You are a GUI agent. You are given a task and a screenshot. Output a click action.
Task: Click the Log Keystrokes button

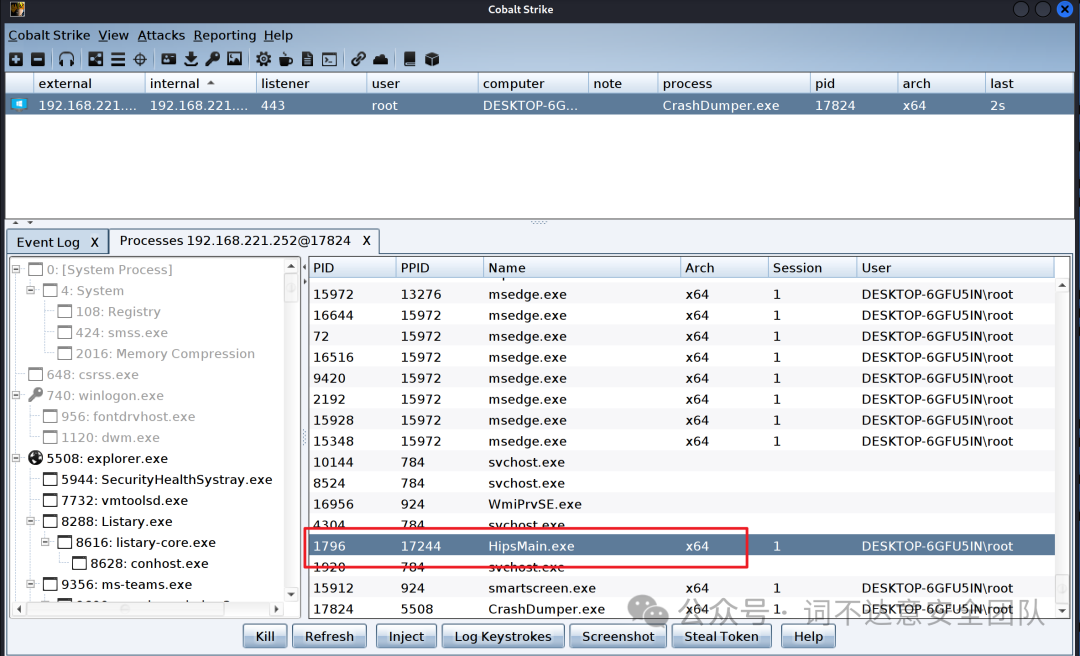coord(503,636)
